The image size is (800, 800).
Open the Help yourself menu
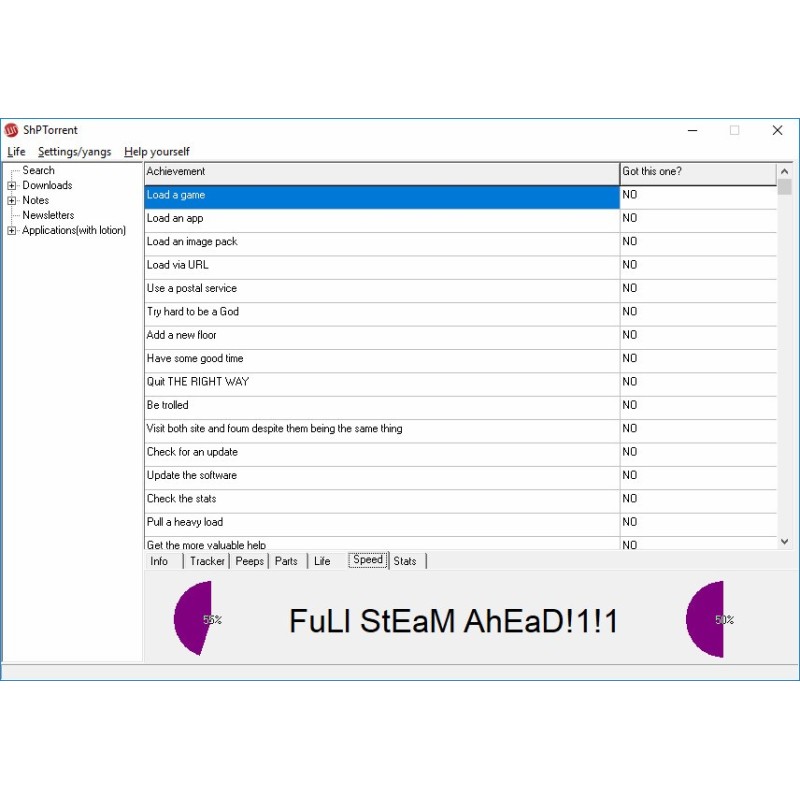tap(156, 152)
